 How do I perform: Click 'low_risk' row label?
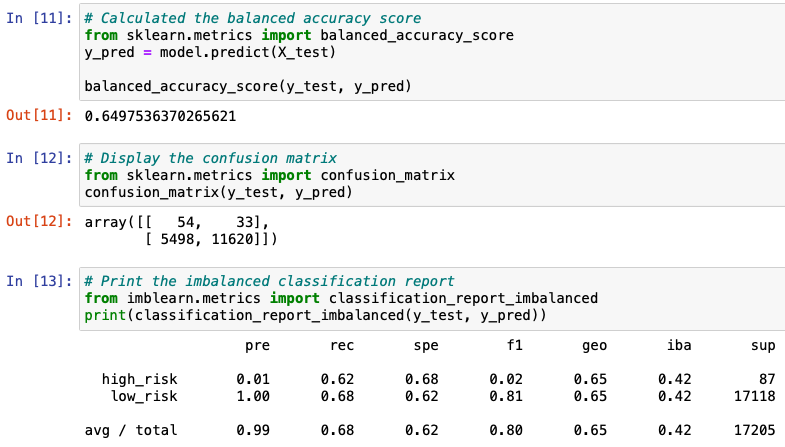(144, 396)
